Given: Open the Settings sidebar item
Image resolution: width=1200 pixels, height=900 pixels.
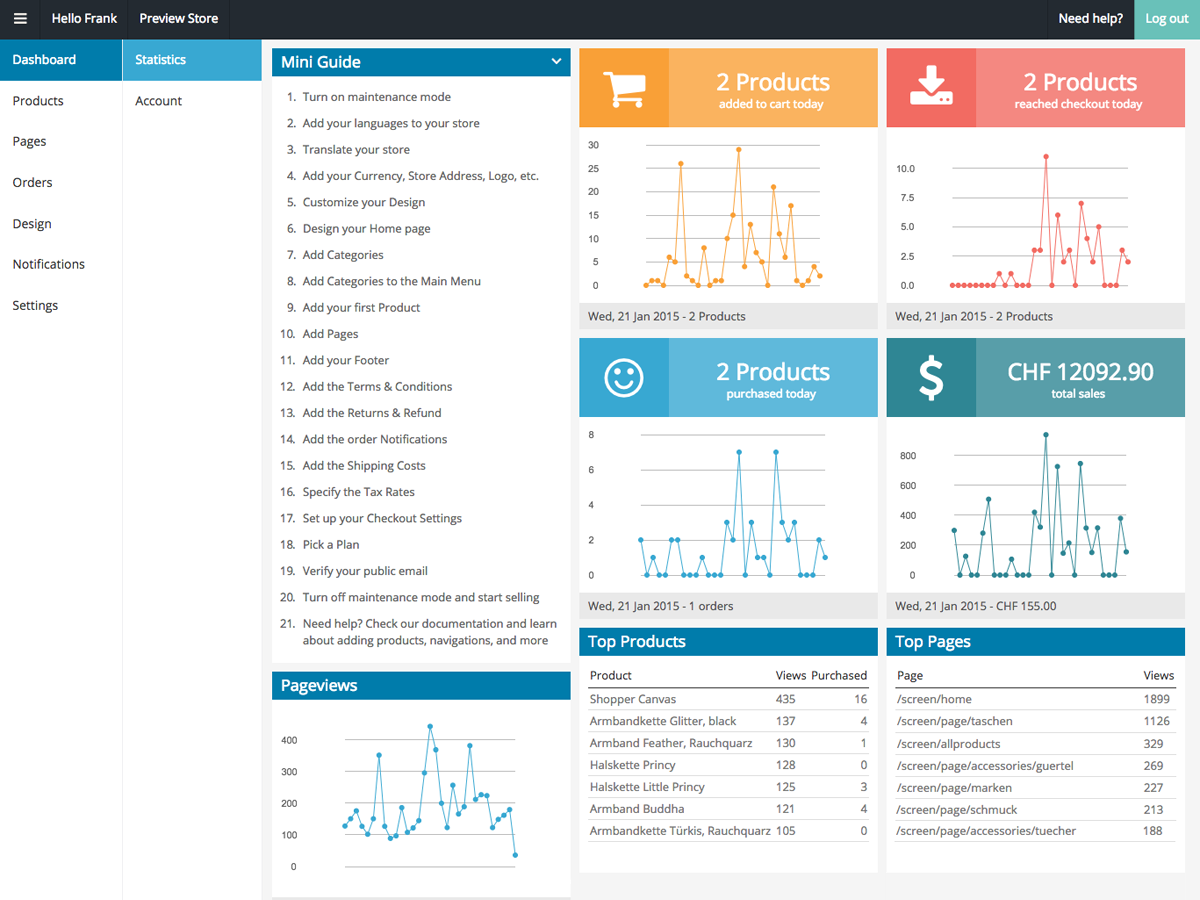Looking at the screenshot, I should tap(35, 306).
